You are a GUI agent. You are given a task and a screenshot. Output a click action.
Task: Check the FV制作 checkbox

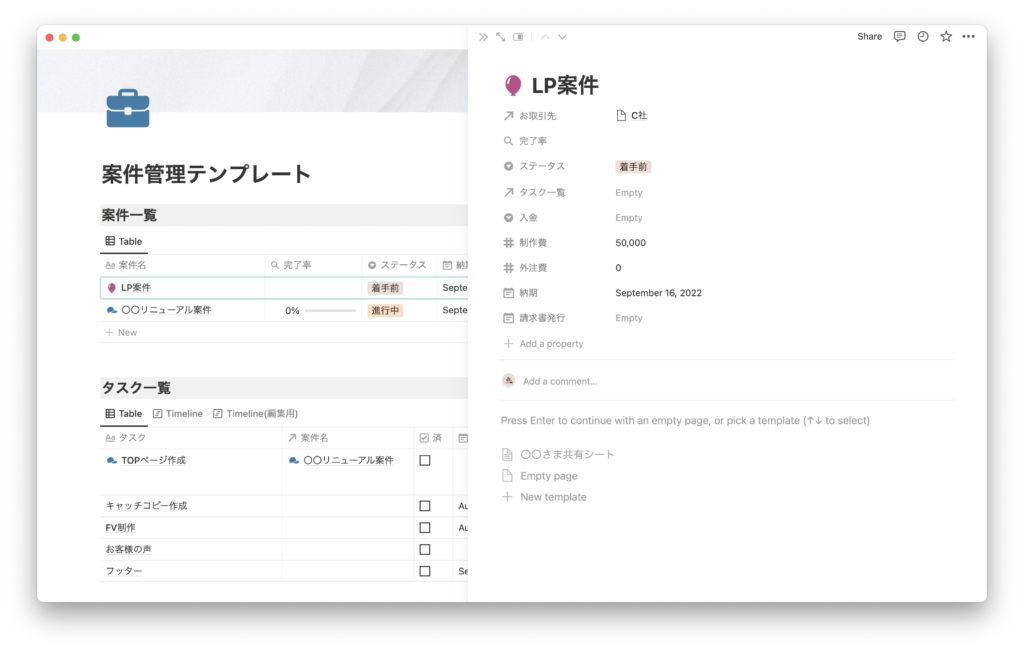[425, 528]
